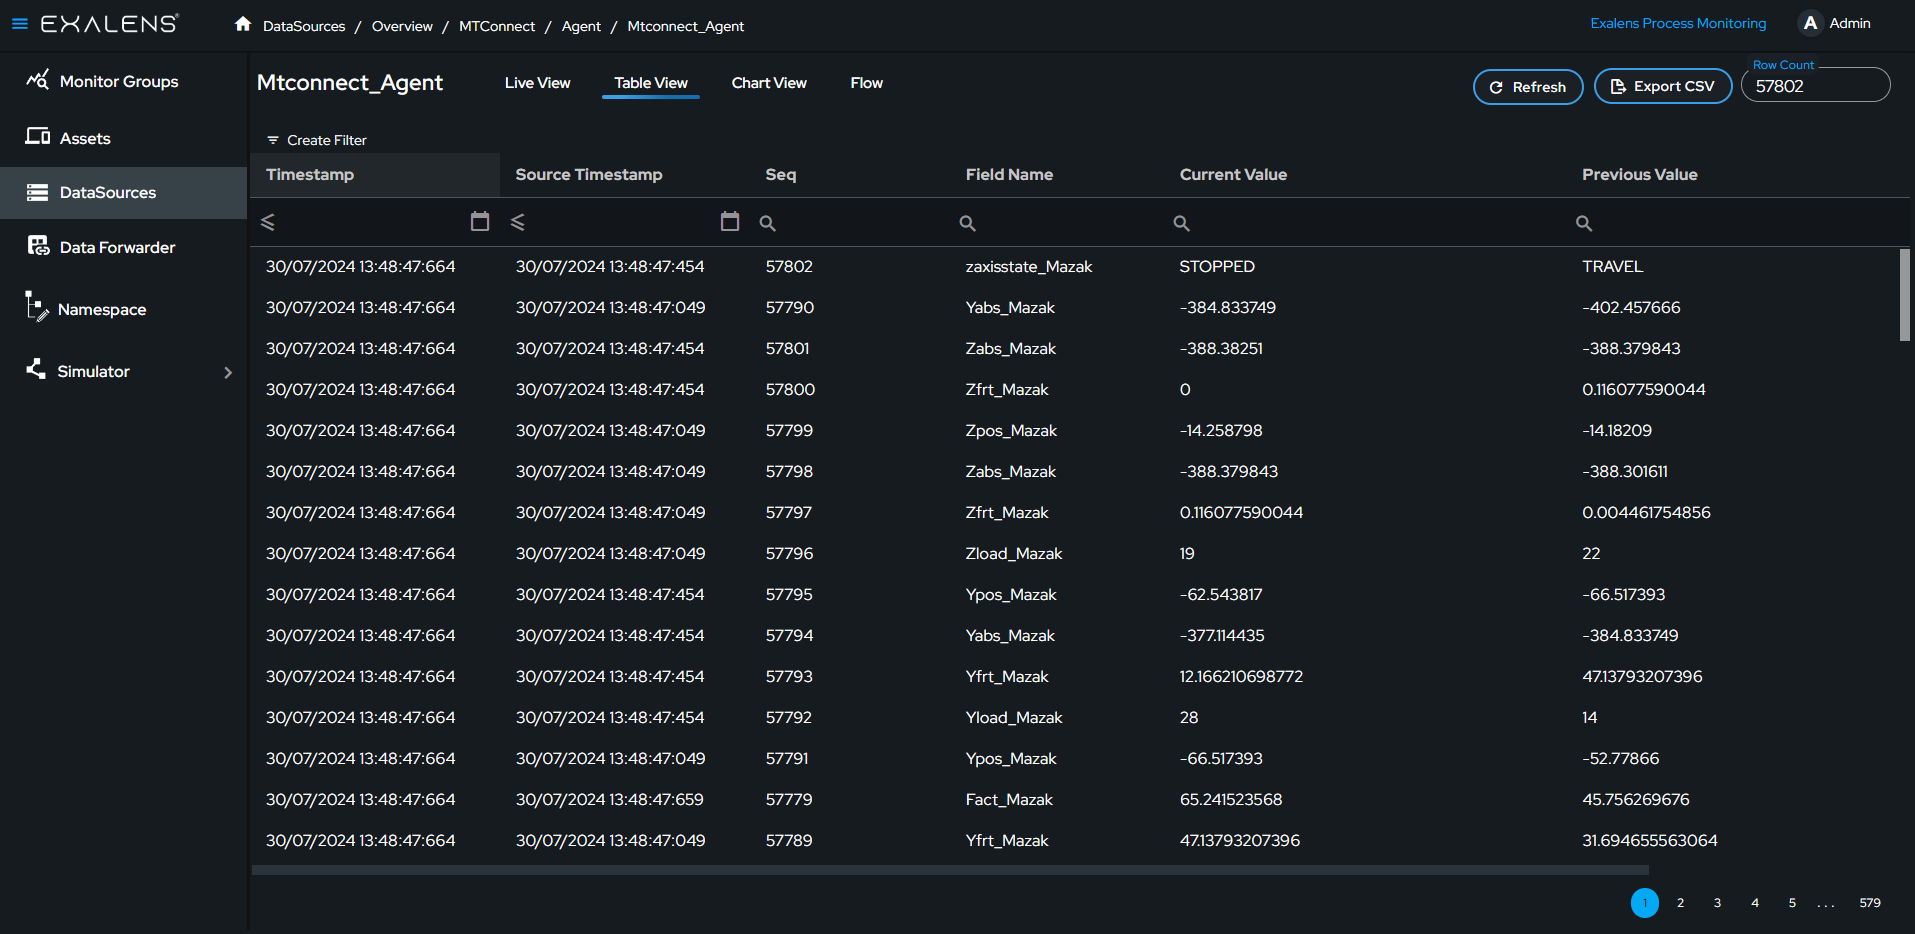Image resolution: width=1915 pixels, height=934 pixels.
Task: Switch to the Flow tab
Action: [x=866, y=83]
